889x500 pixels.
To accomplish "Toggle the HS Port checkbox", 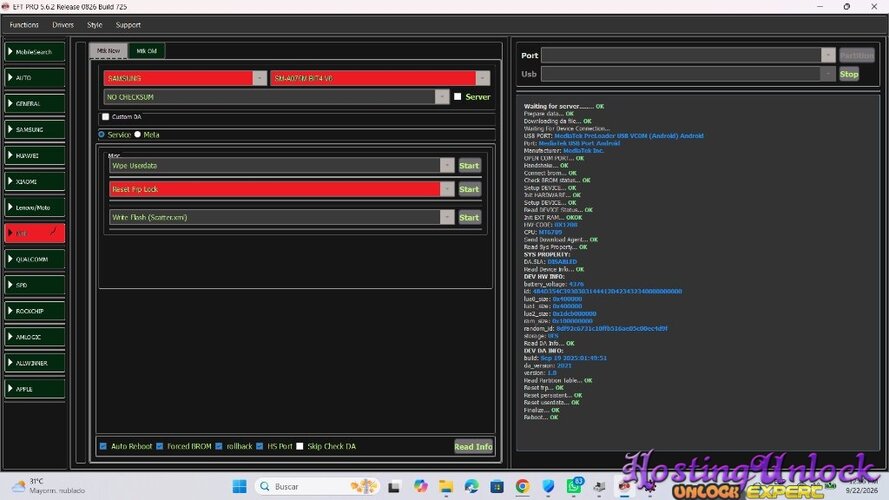I will click(x=260, y=447).
